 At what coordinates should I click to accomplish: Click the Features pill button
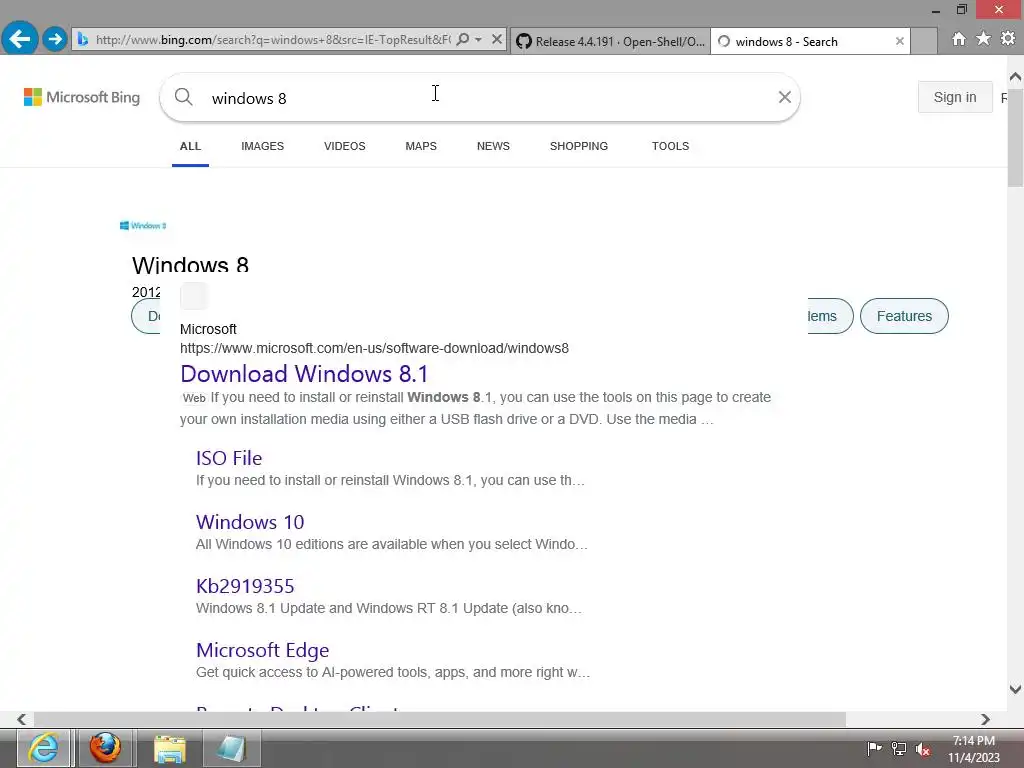(x=904, y=316)
